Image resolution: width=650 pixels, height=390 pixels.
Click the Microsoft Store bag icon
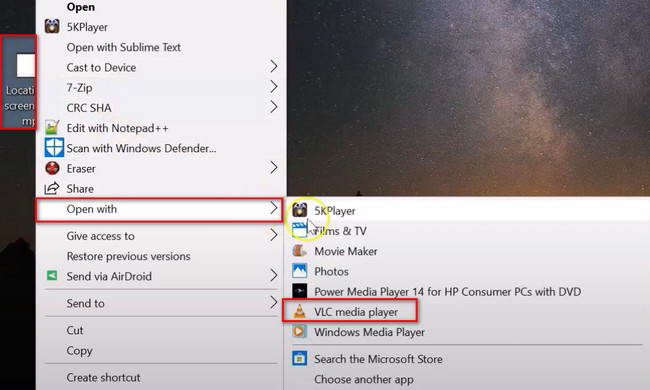tap(299, 359)
